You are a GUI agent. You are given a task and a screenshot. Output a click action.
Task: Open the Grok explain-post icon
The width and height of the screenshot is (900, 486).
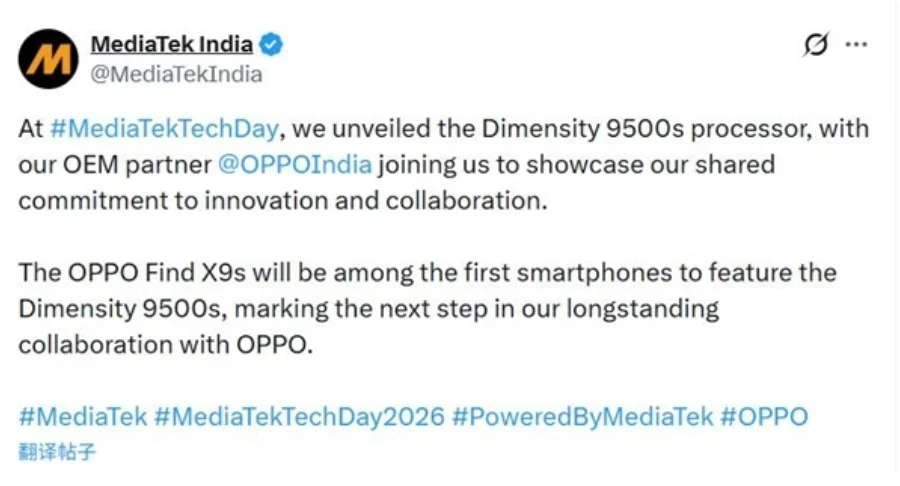pyautogui.click(x=816, y=45)
